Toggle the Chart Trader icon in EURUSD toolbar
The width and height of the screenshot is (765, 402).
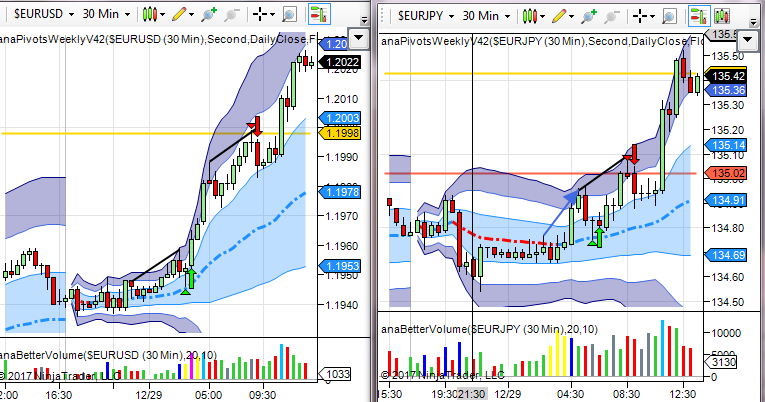pos(319,14)
